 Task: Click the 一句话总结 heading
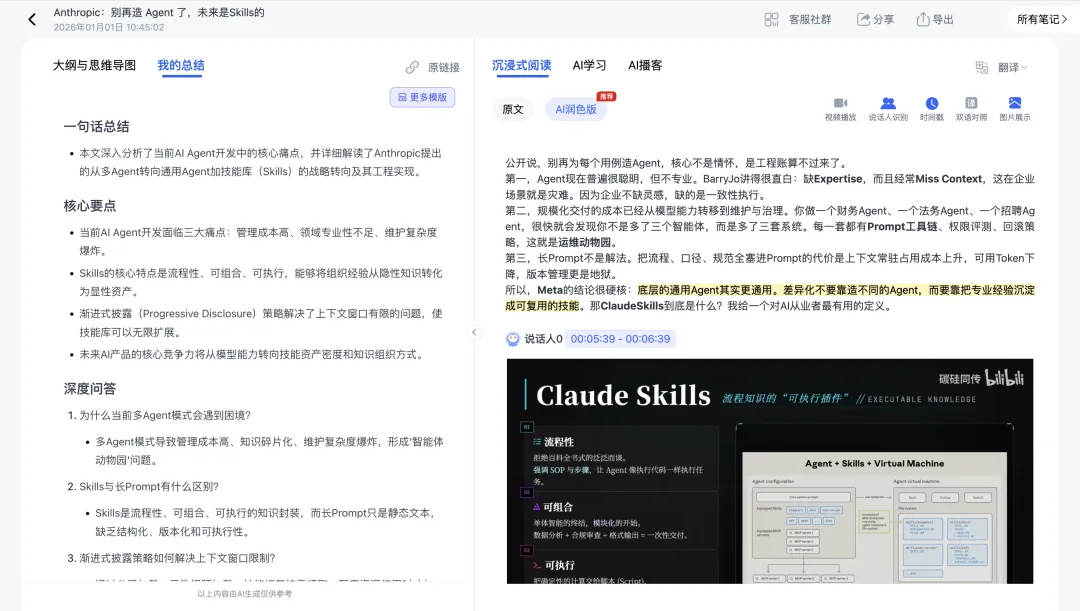[x=96, y=126]
